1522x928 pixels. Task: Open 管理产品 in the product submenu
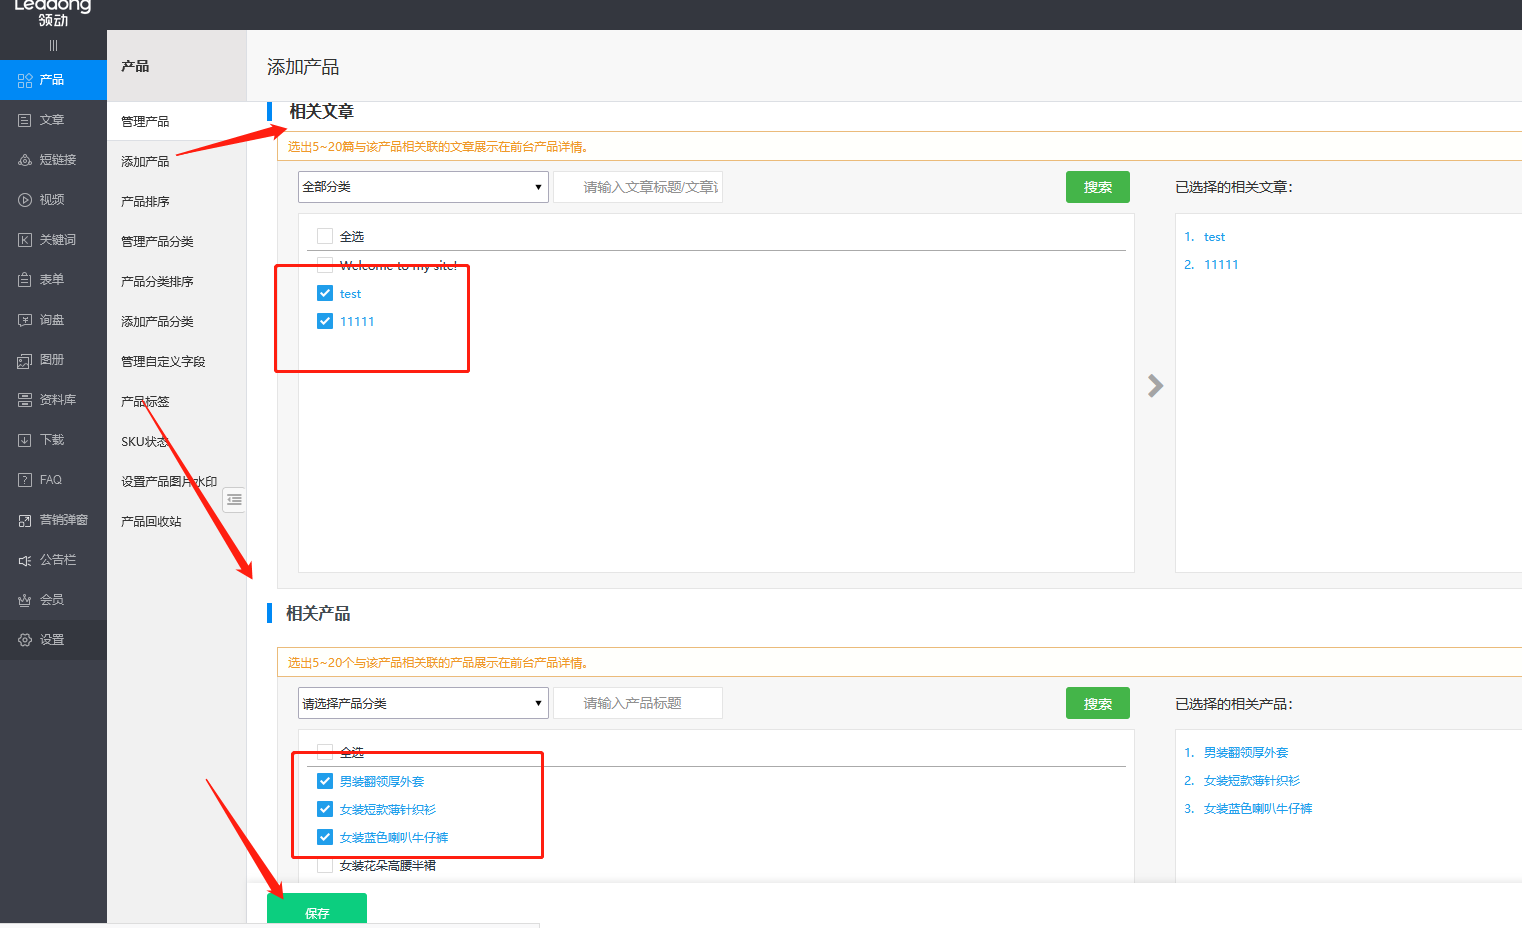[x=145, y=121]
